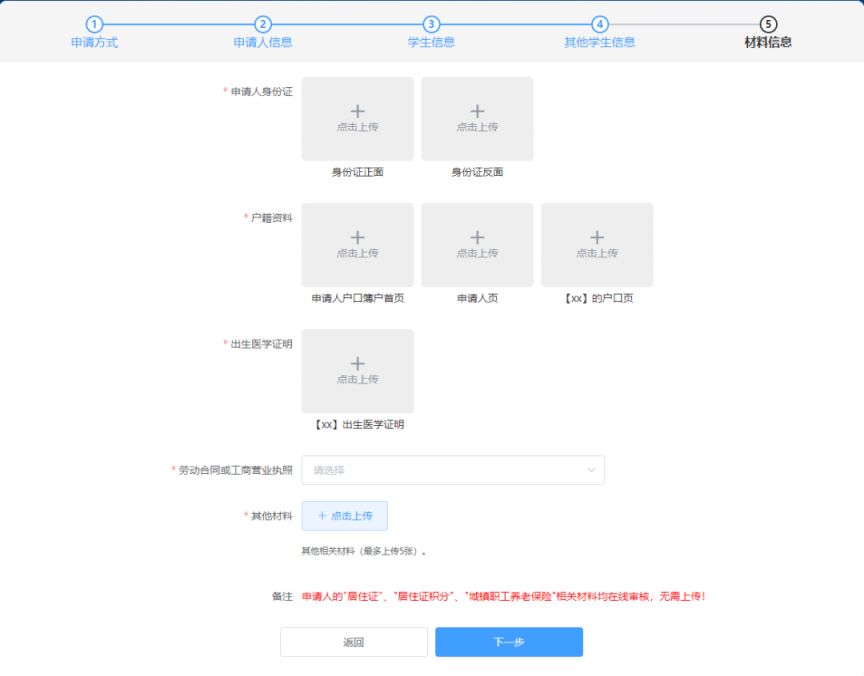Click the 申请人身份证 field label

click(261, 91)
